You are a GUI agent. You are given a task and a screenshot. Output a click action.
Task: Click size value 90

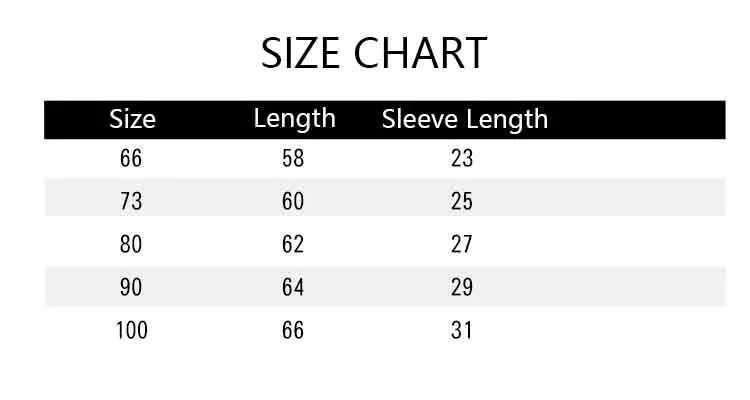tap(131, 287)
